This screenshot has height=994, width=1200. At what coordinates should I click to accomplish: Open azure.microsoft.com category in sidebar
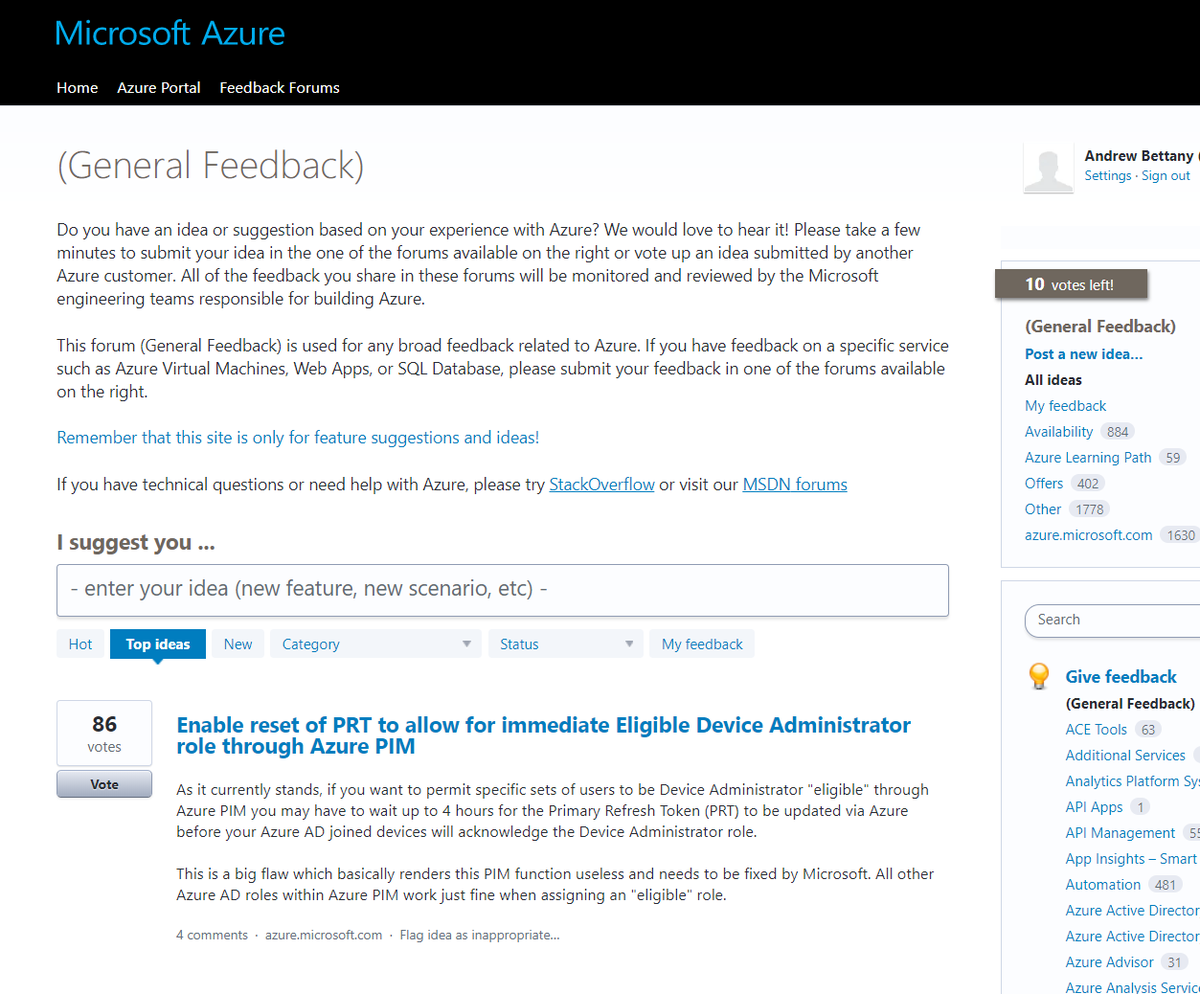pyautogui.click(x=1089, y=535)
